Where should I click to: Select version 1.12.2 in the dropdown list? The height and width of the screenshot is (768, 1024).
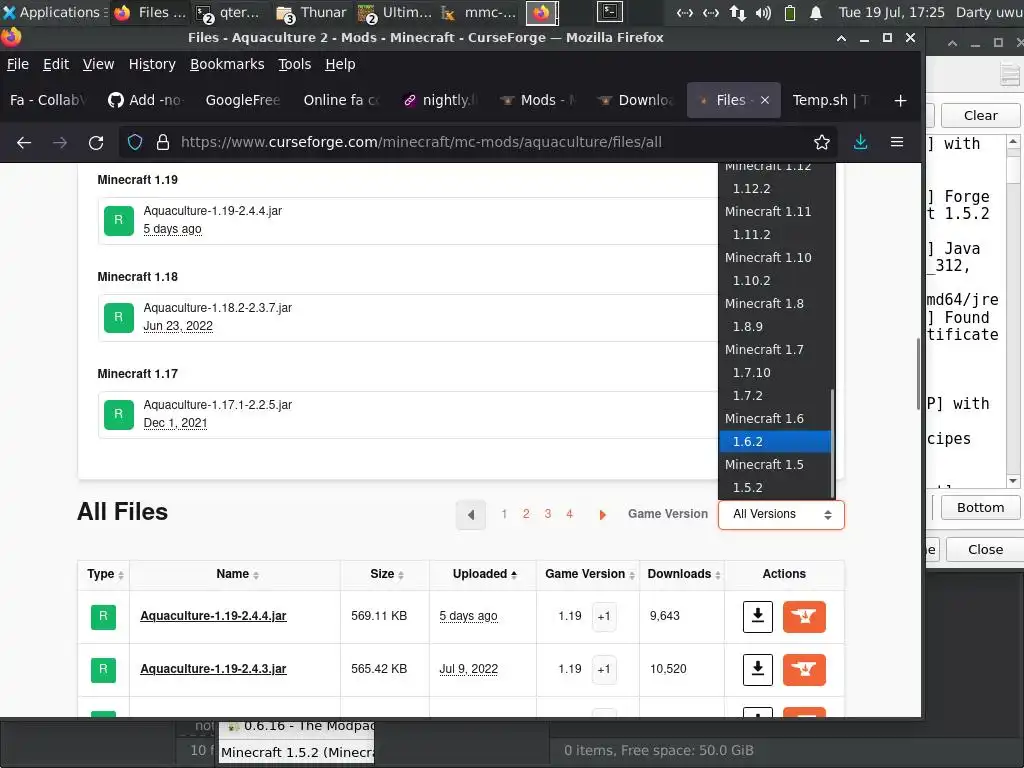coord(775,189)
